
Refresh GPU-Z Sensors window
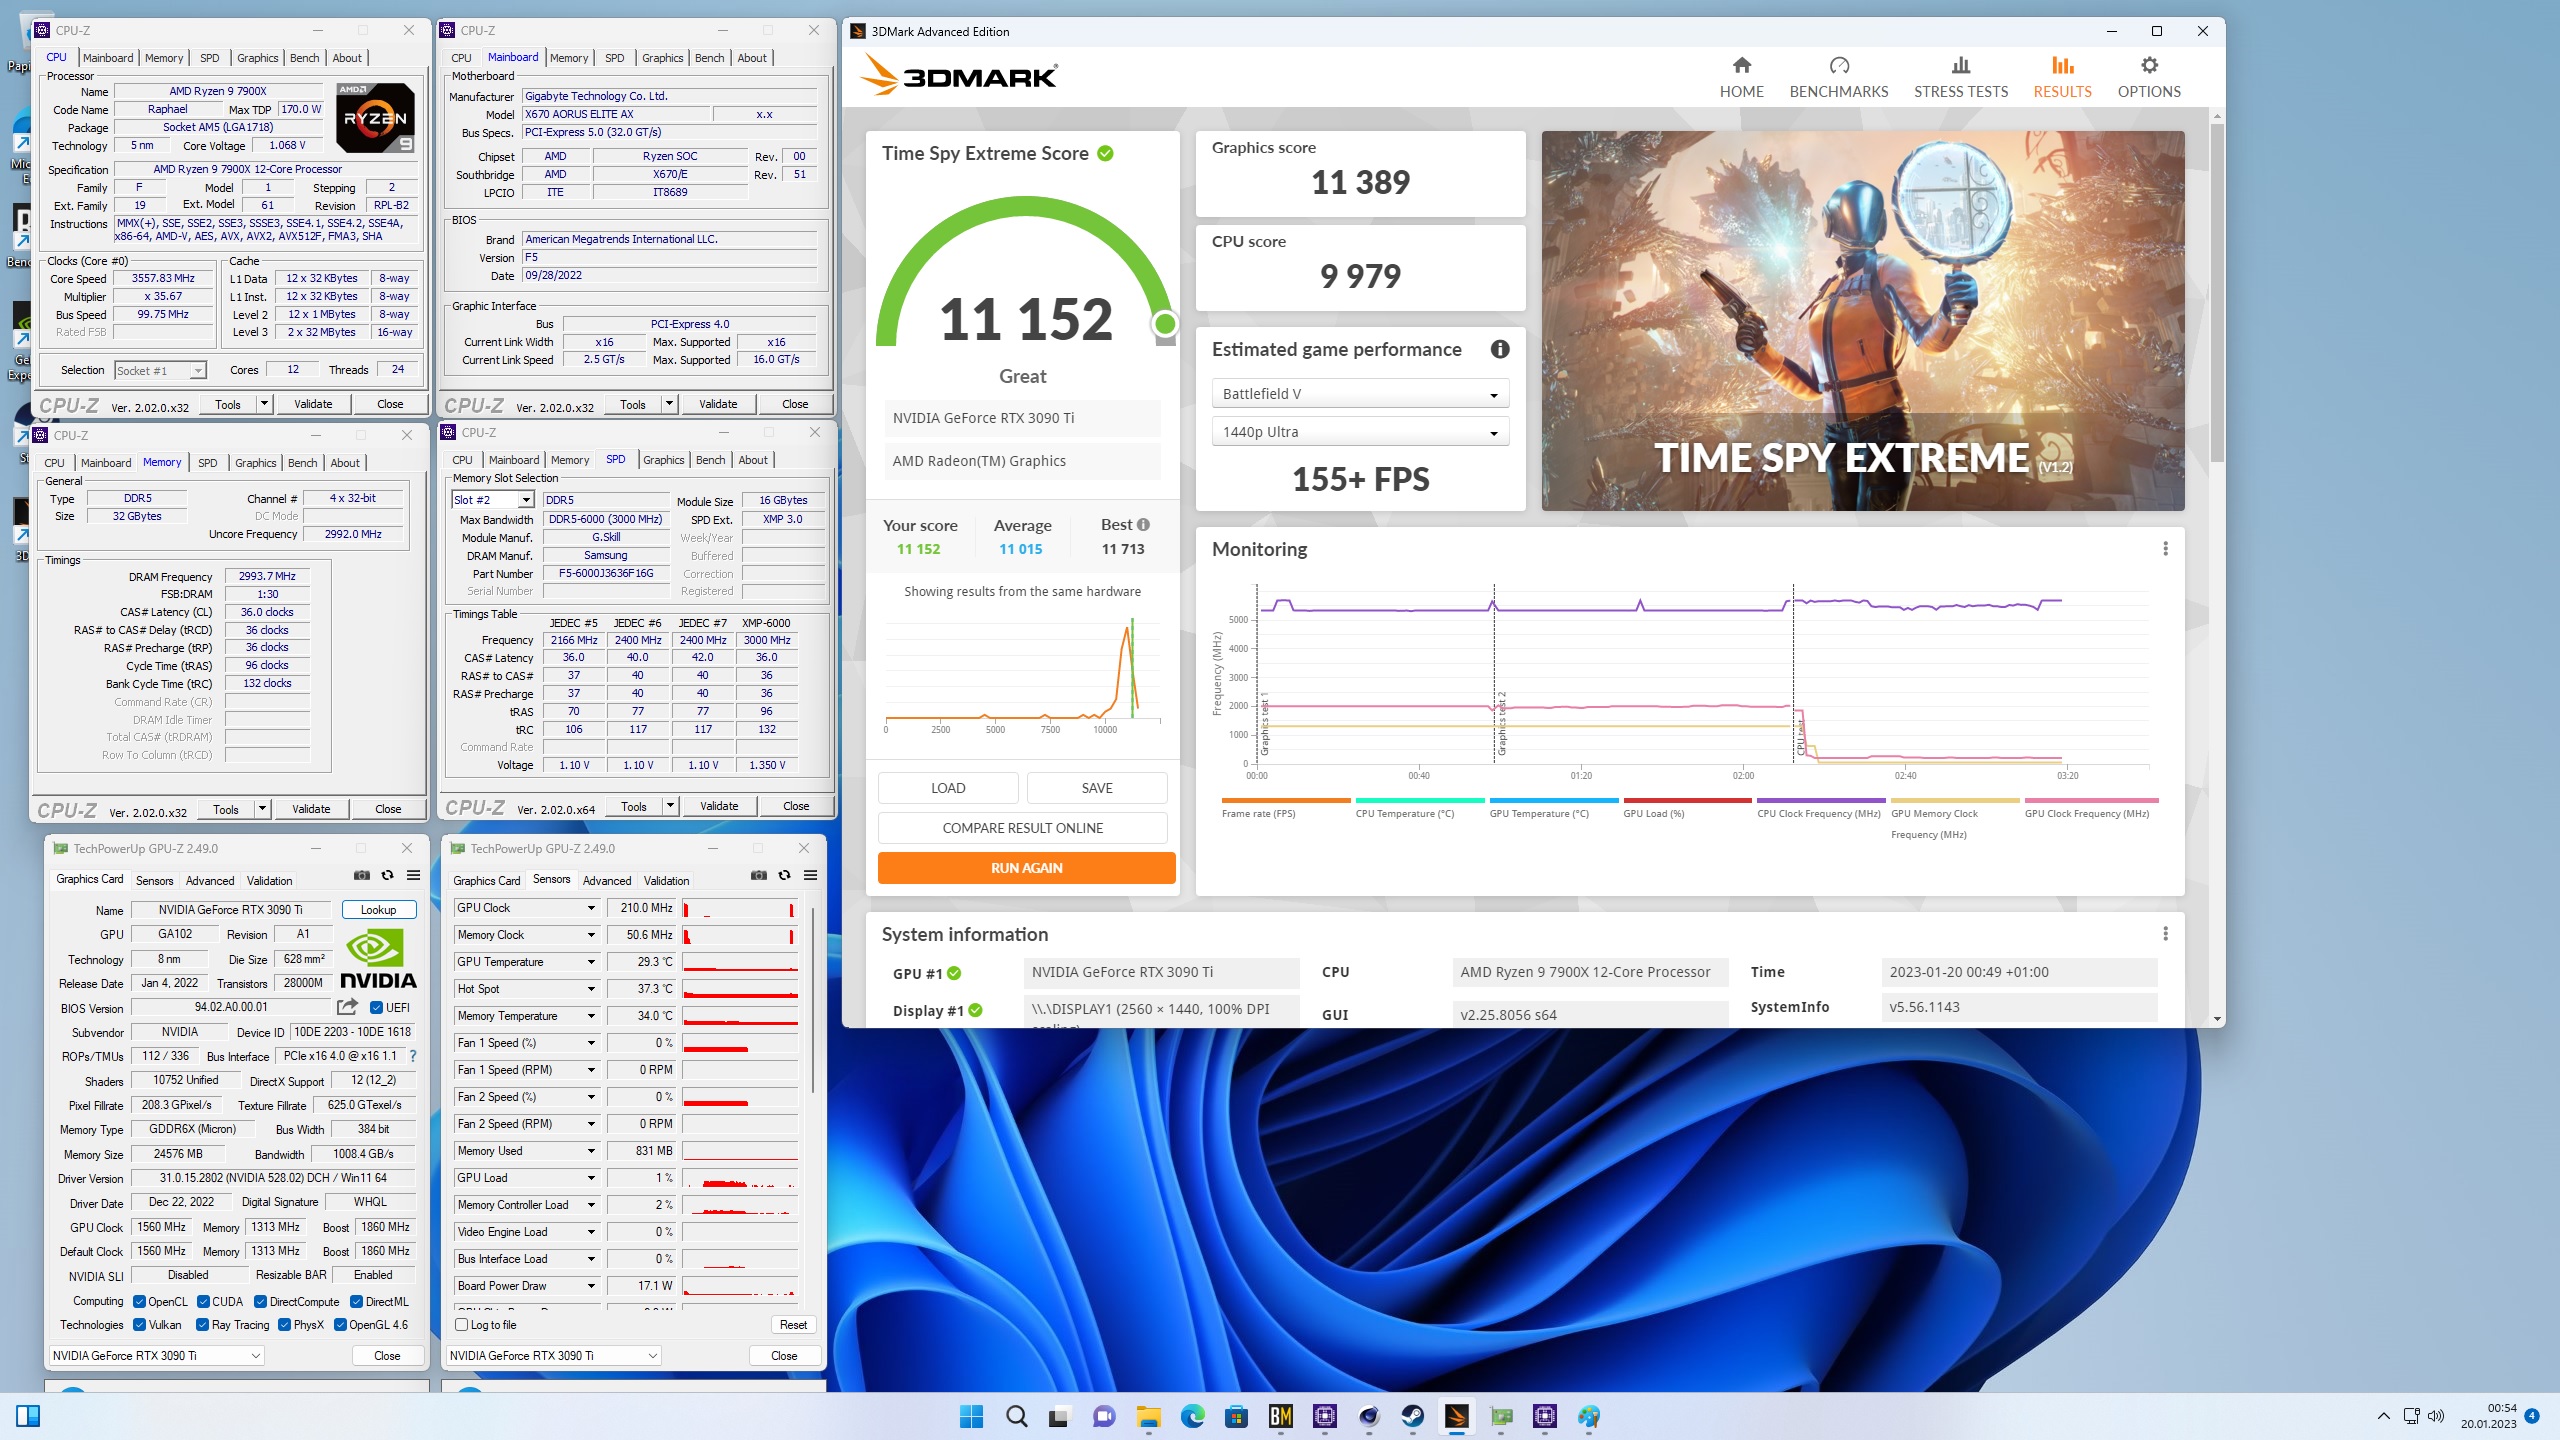(784, 876)
